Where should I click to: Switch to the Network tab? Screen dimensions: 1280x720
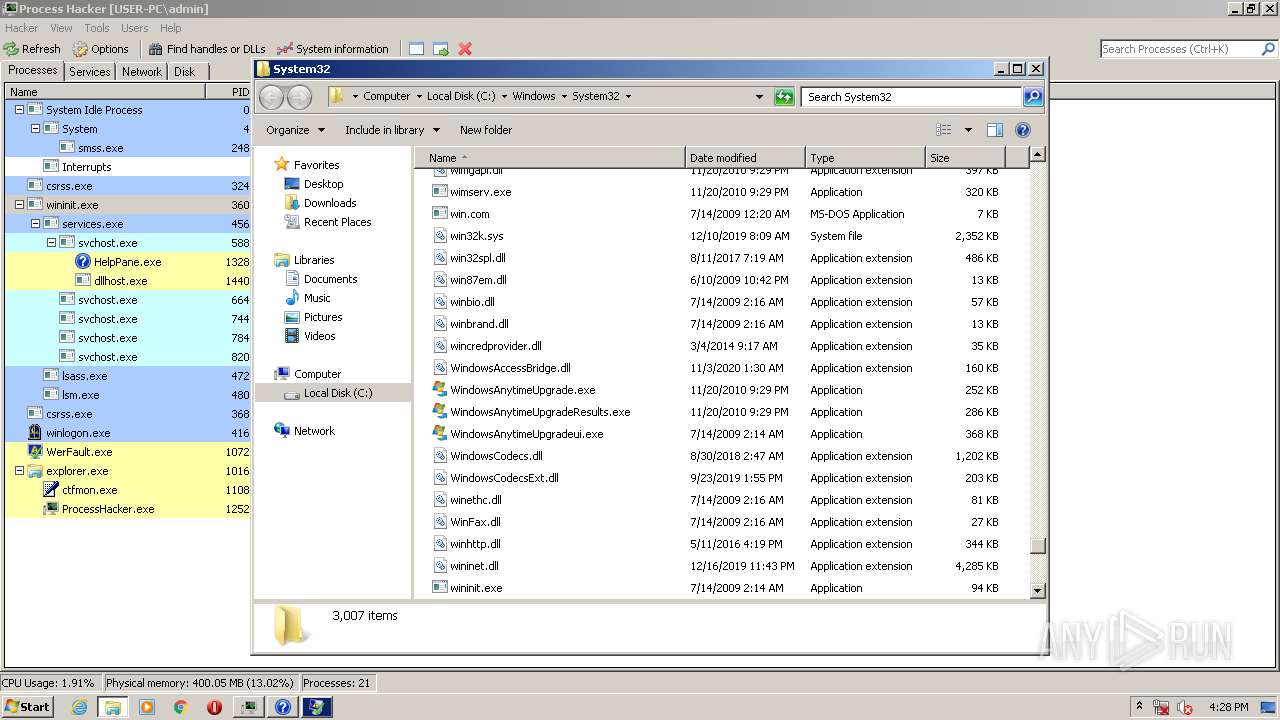coord(142,72)
